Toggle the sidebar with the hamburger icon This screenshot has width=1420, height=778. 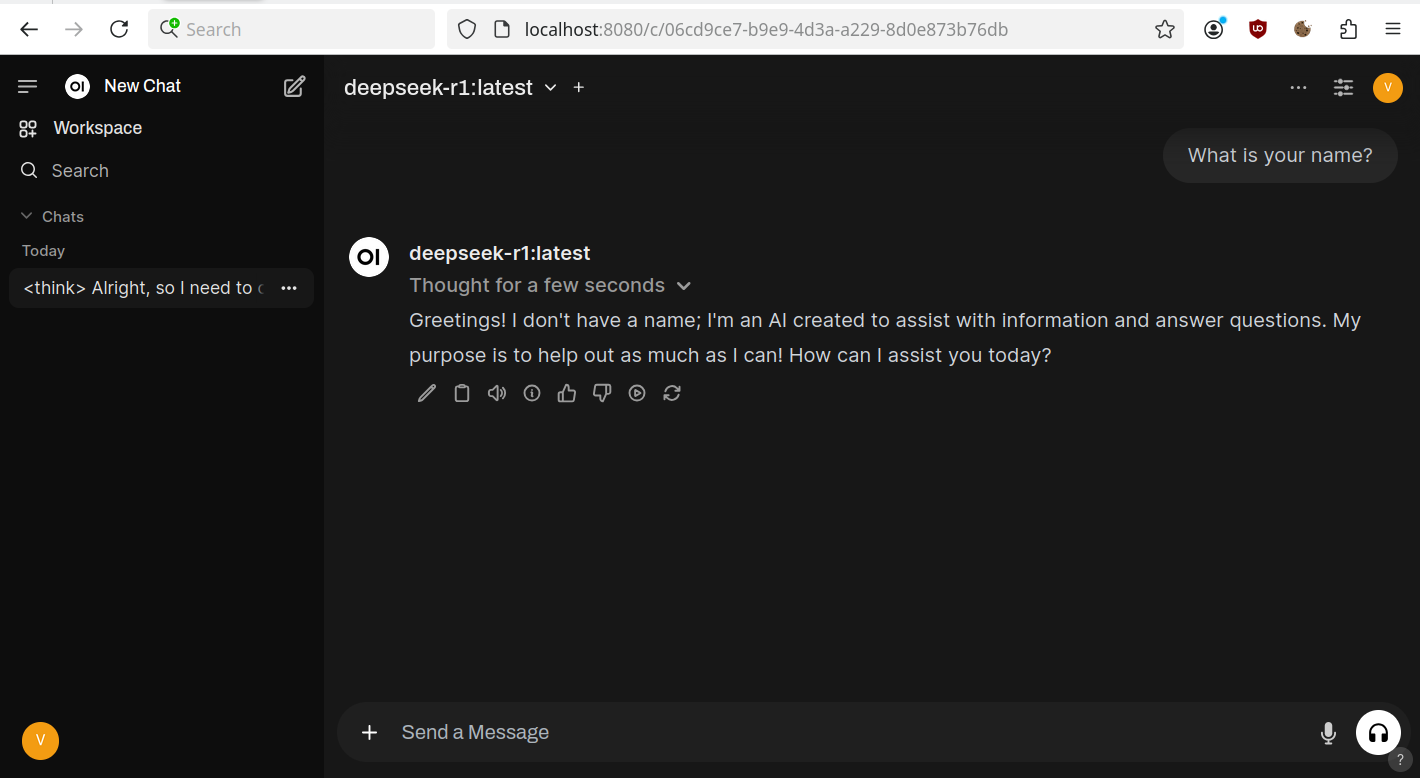pyautogui.click(x=28, y=86)
